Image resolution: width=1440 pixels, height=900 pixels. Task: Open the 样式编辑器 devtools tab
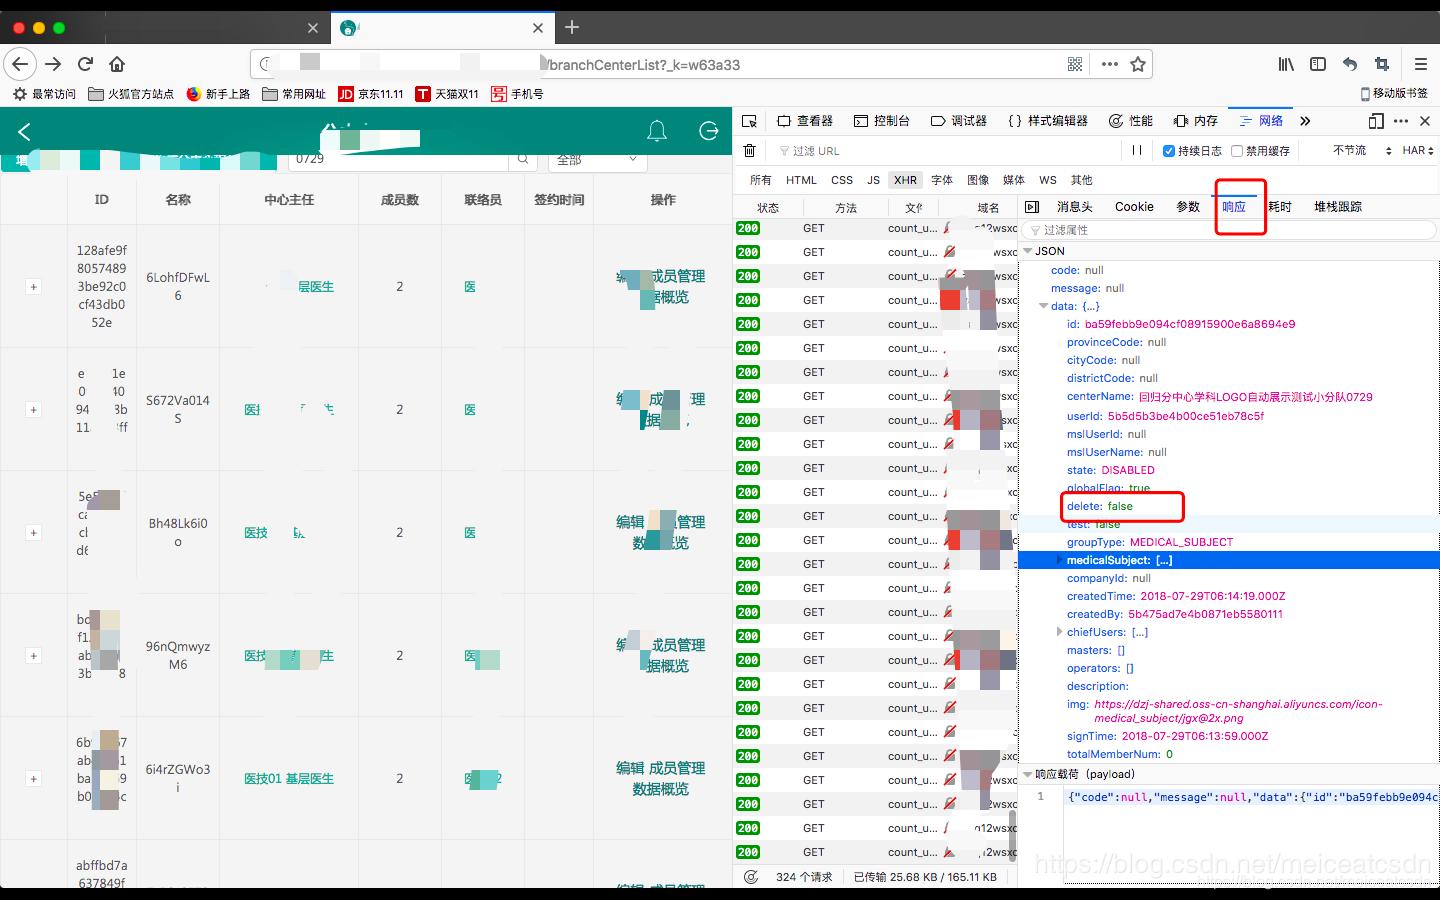[1048, 121]
